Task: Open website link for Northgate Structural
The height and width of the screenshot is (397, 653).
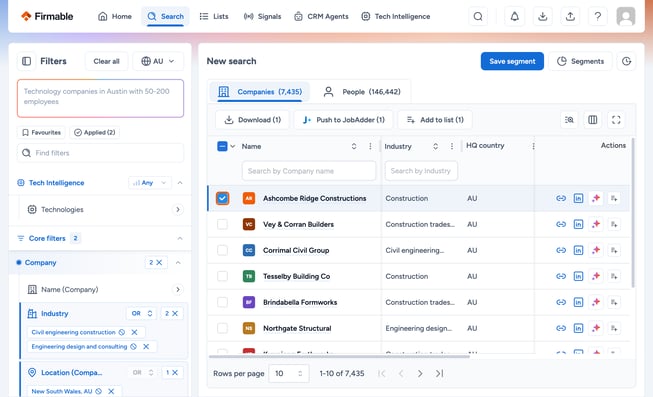Action: click(x=561, y=328)
